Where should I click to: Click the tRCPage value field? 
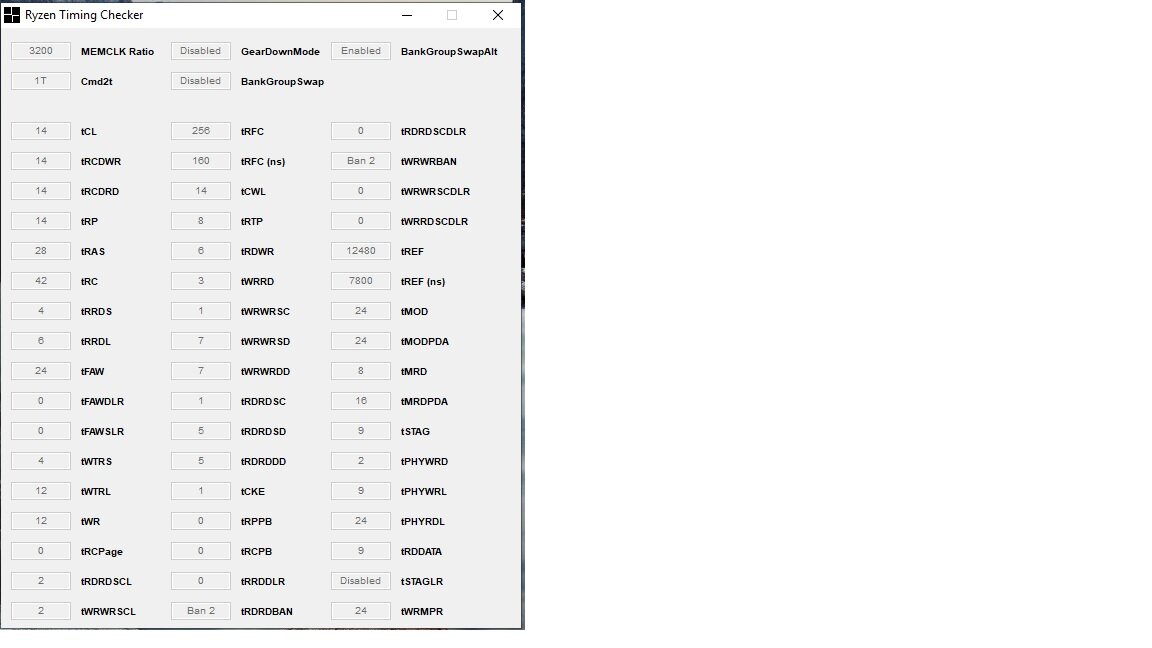41,551
